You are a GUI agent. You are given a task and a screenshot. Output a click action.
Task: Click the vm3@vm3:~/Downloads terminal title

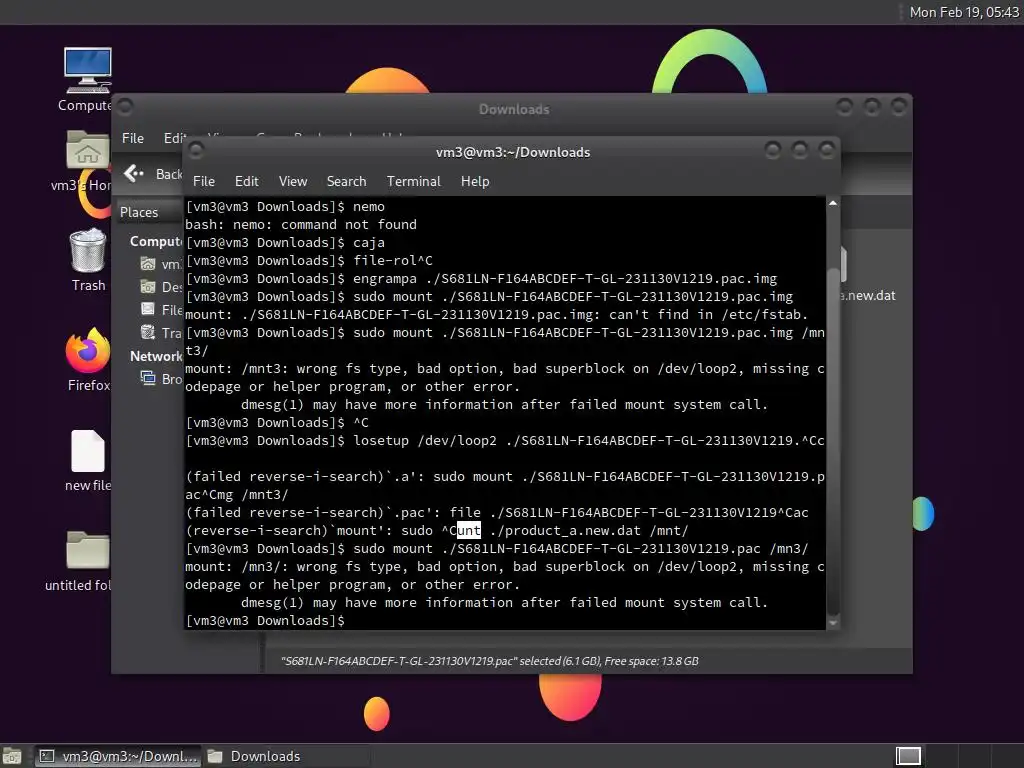(513, 152)
